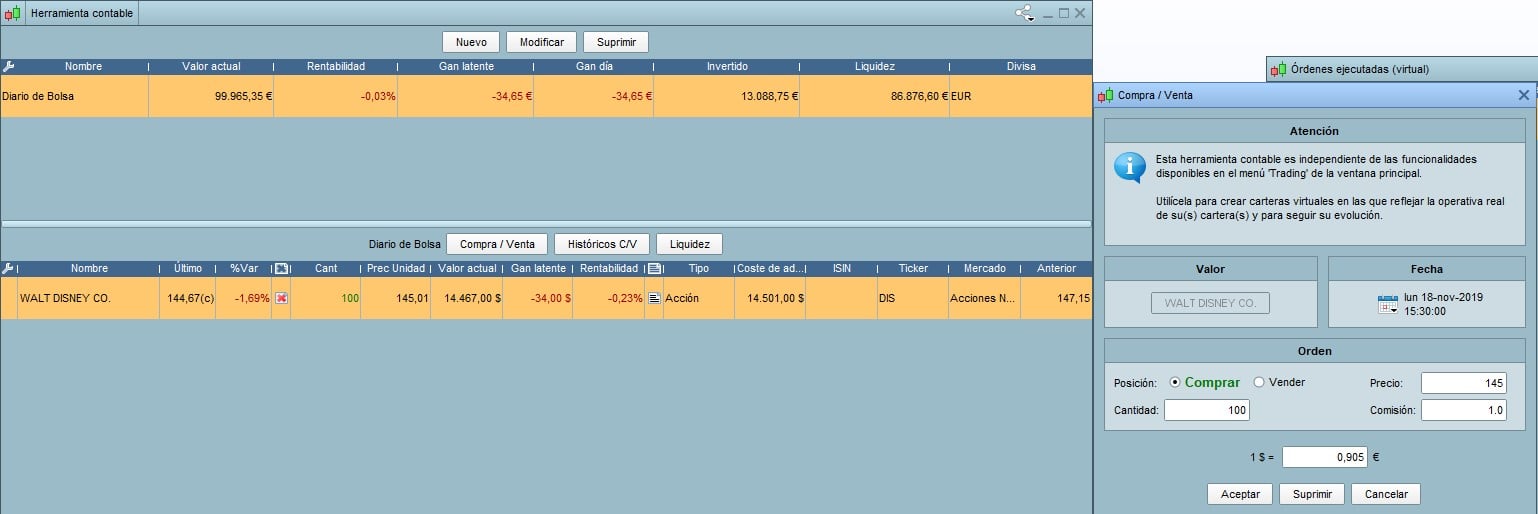
Task: Click the Tipo column header
Action: point(699,269)
